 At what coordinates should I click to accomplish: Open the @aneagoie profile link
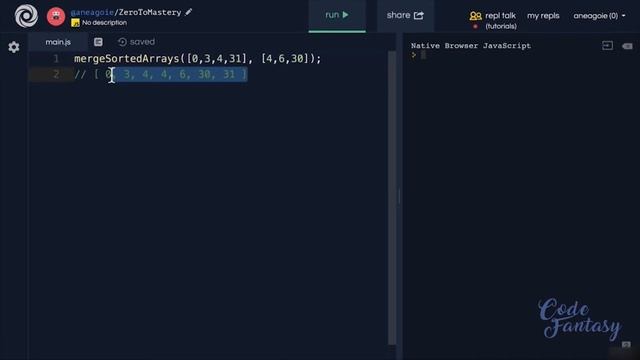92,12
